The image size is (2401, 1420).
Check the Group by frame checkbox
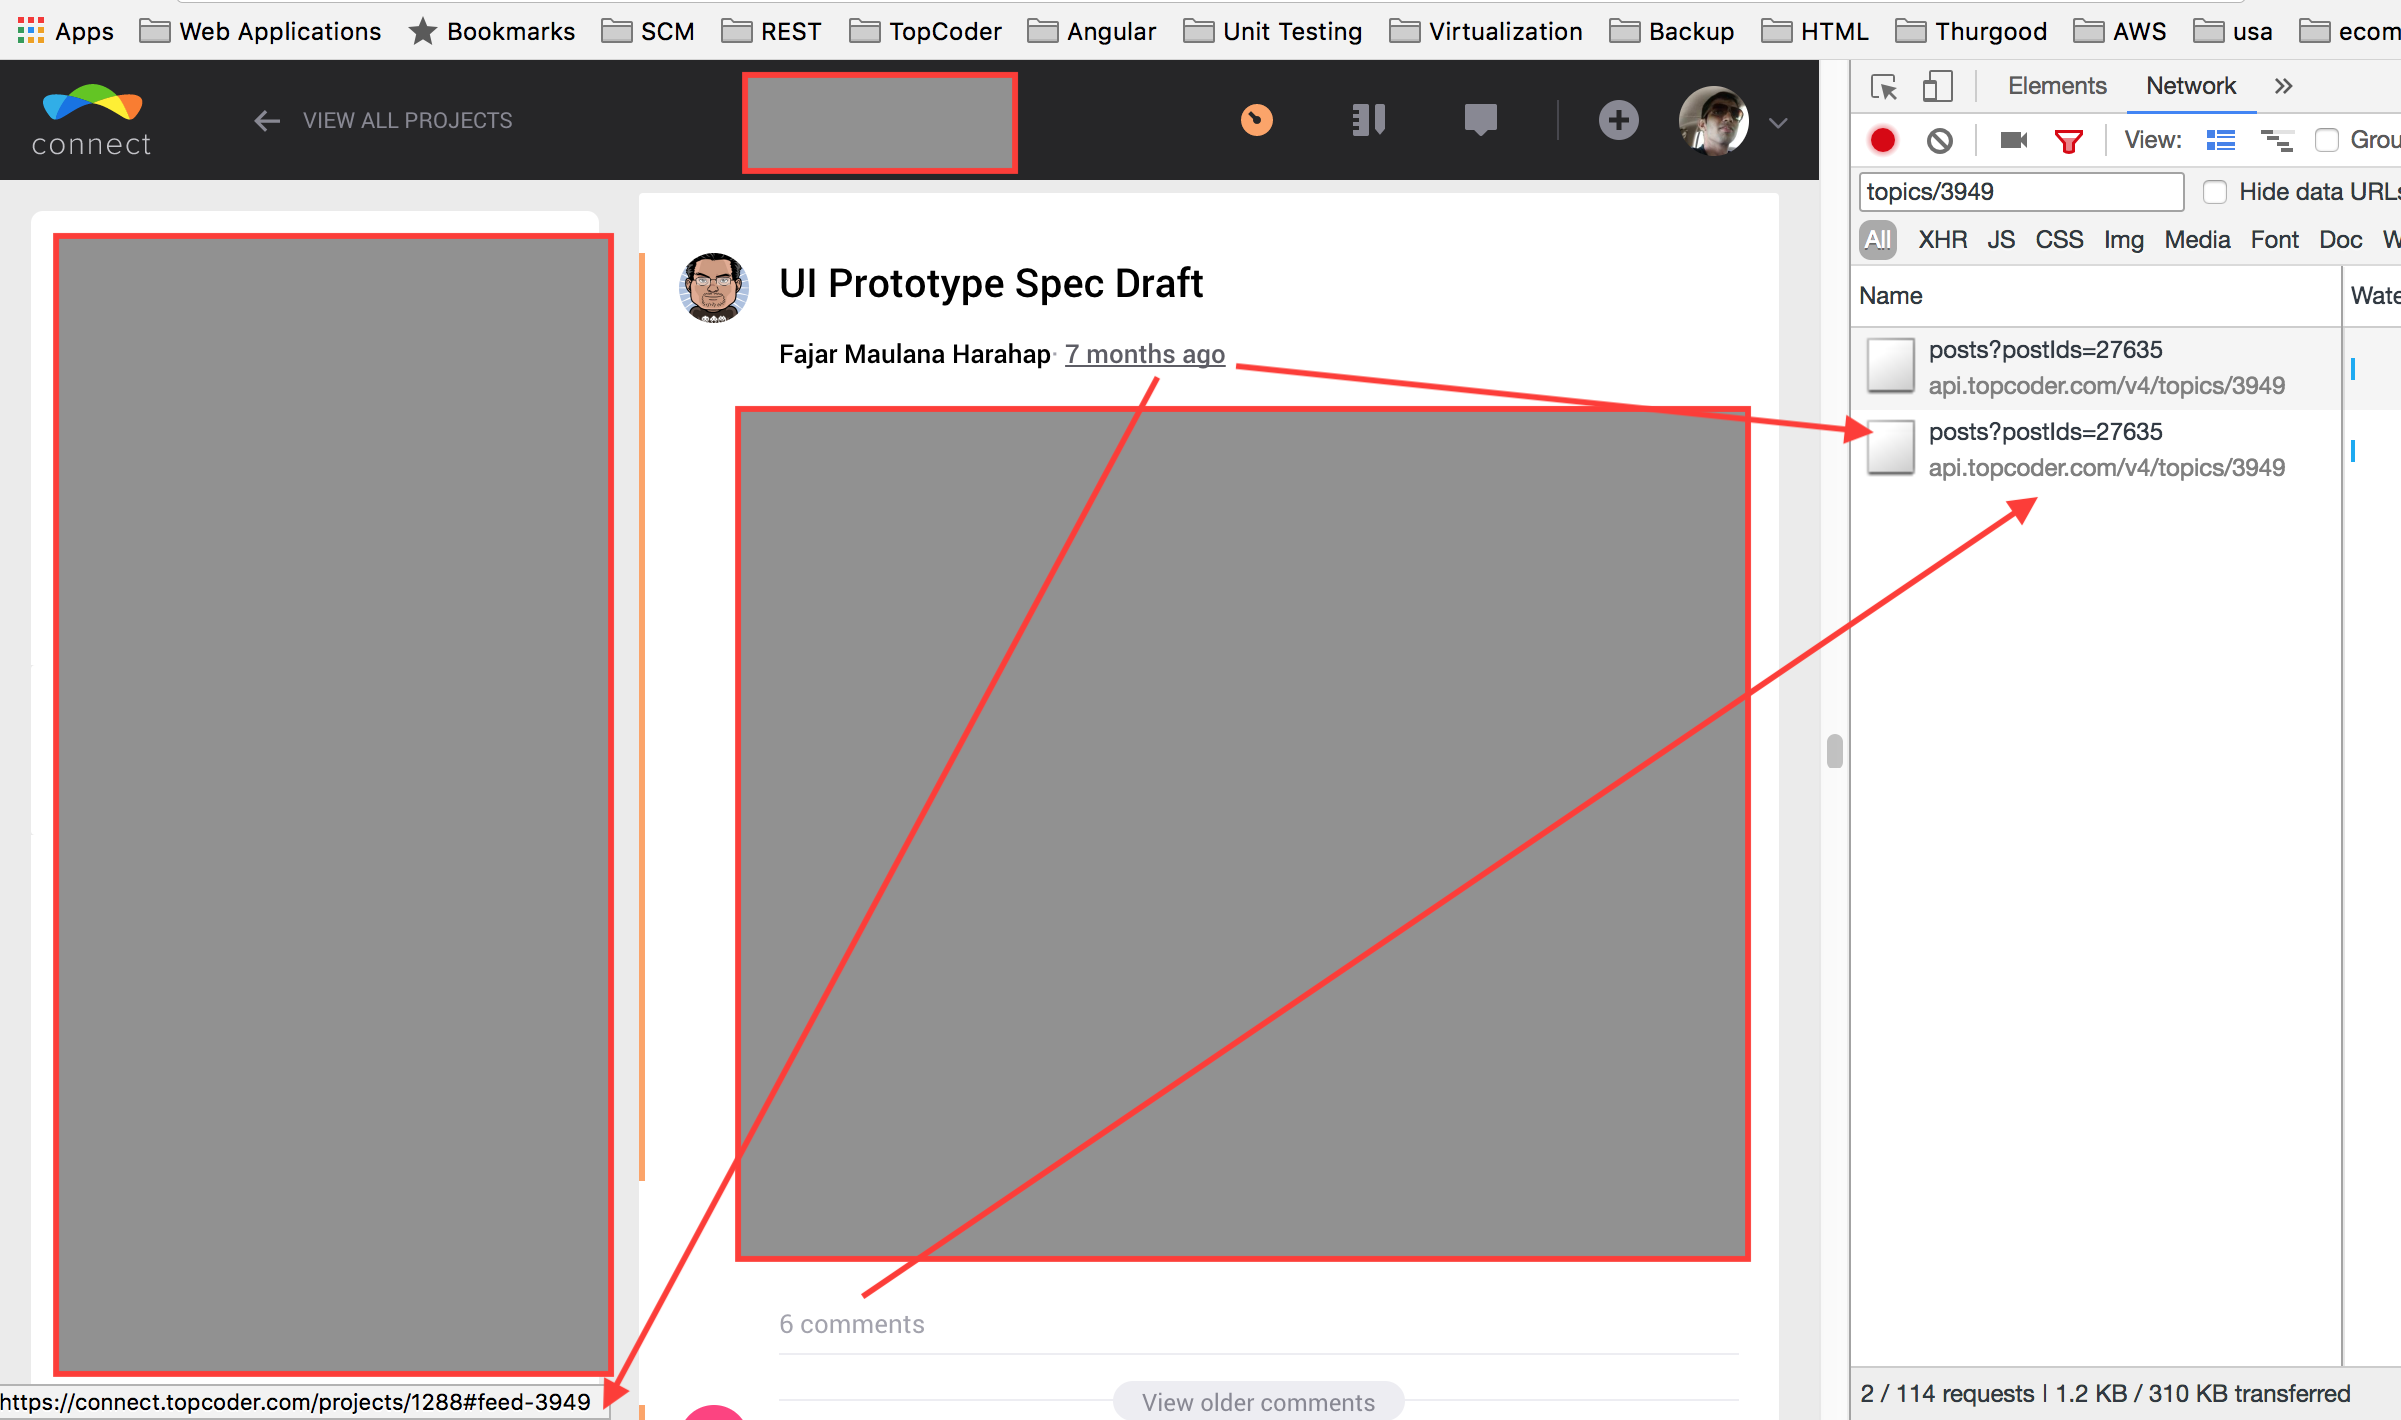(x=2327, y=140)
